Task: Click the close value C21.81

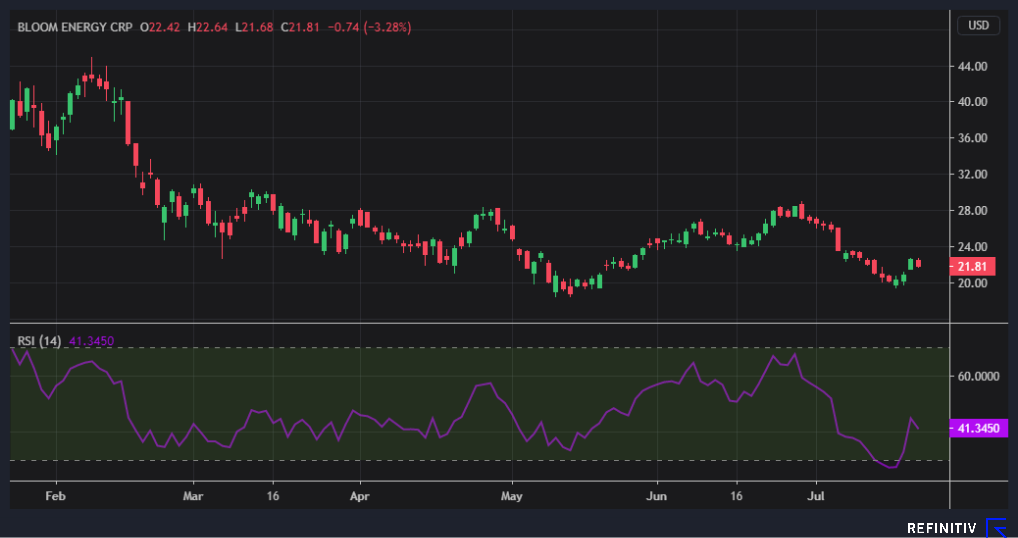Action: tap(300, 27)
